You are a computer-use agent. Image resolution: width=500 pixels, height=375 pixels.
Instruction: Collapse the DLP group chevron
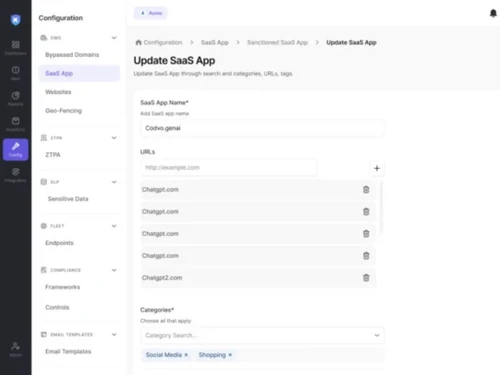(114, 182)
